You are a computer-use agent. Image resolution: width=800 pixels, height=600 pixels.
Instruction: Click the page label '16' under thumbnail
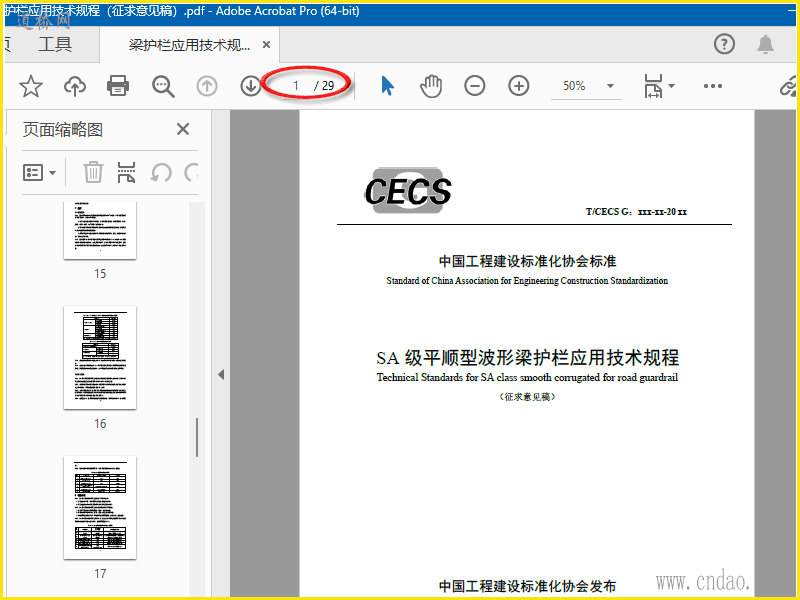(x=100, y=423)
